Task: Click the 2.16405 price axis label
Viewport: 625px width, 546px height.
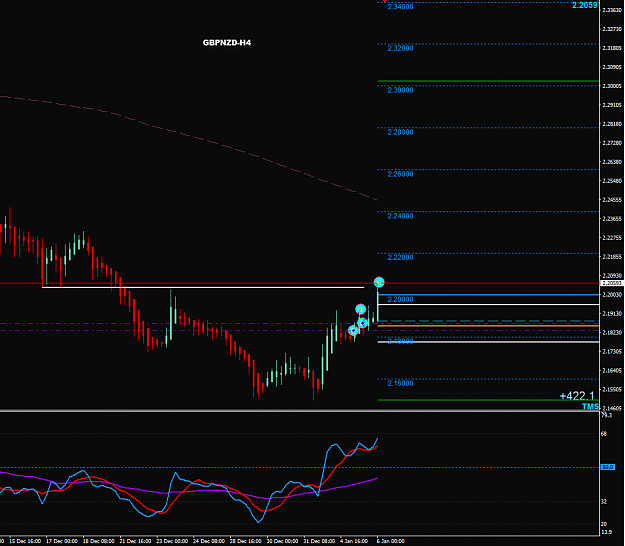Action: [612, 370]
